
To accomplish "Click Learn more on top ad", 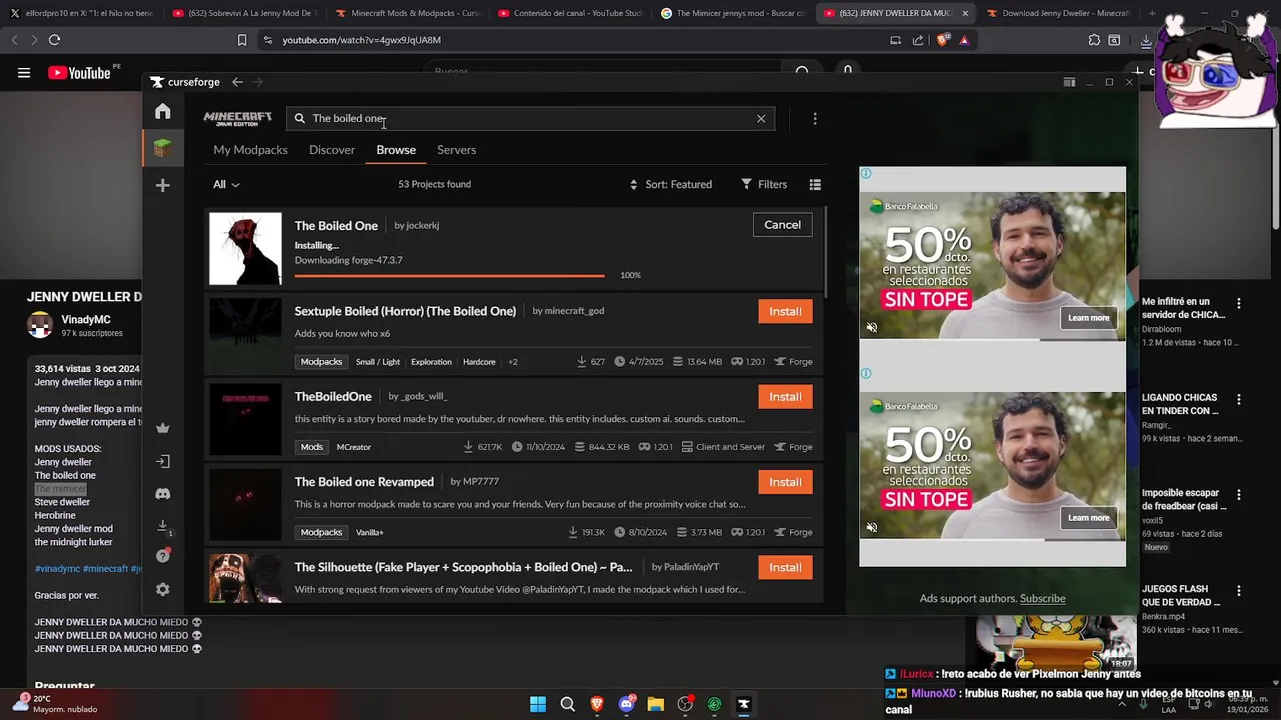I will coord(1088,318).
